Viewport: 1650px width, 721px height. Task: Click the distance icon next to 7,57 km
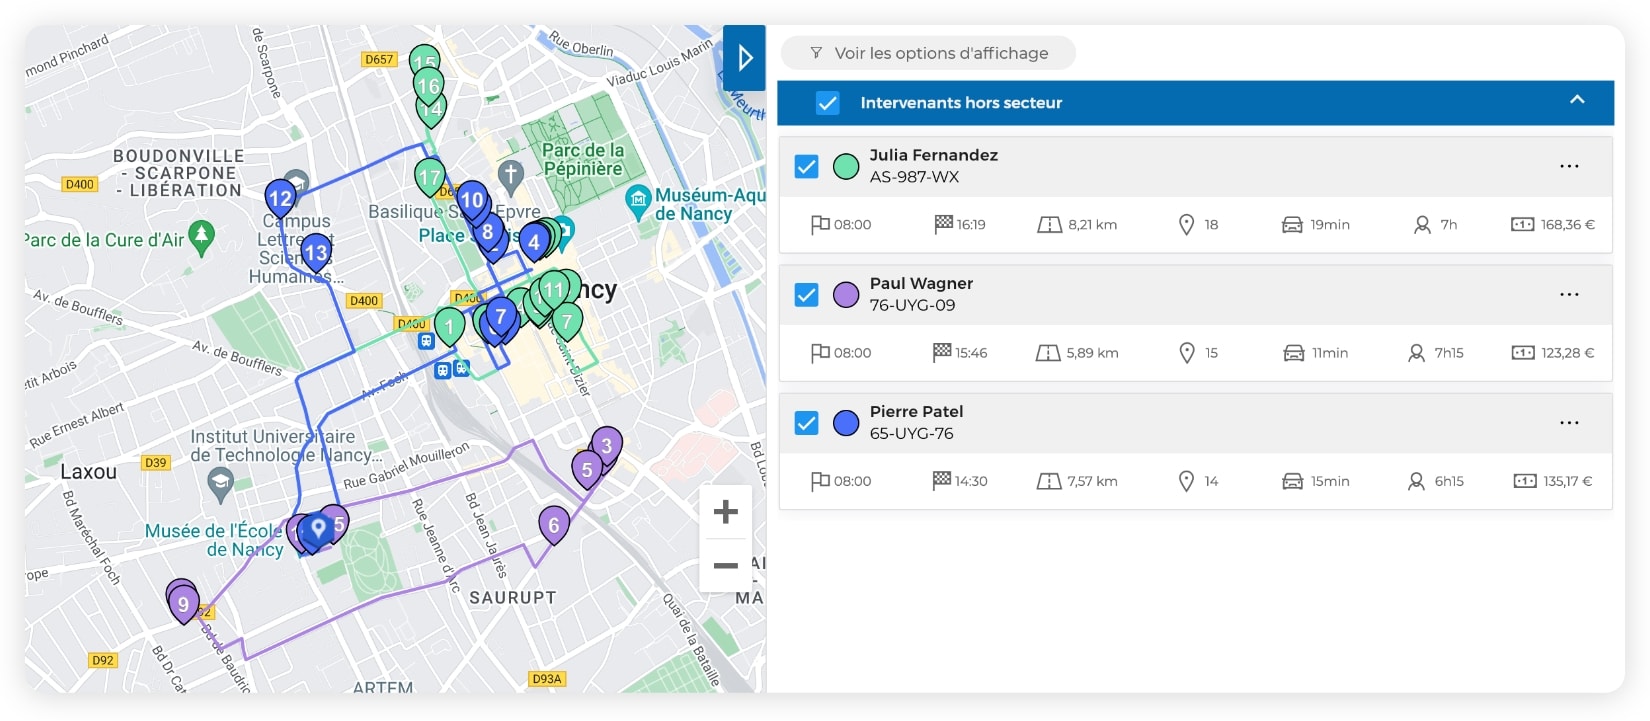pyautogui.click(x=1049, y=481)
